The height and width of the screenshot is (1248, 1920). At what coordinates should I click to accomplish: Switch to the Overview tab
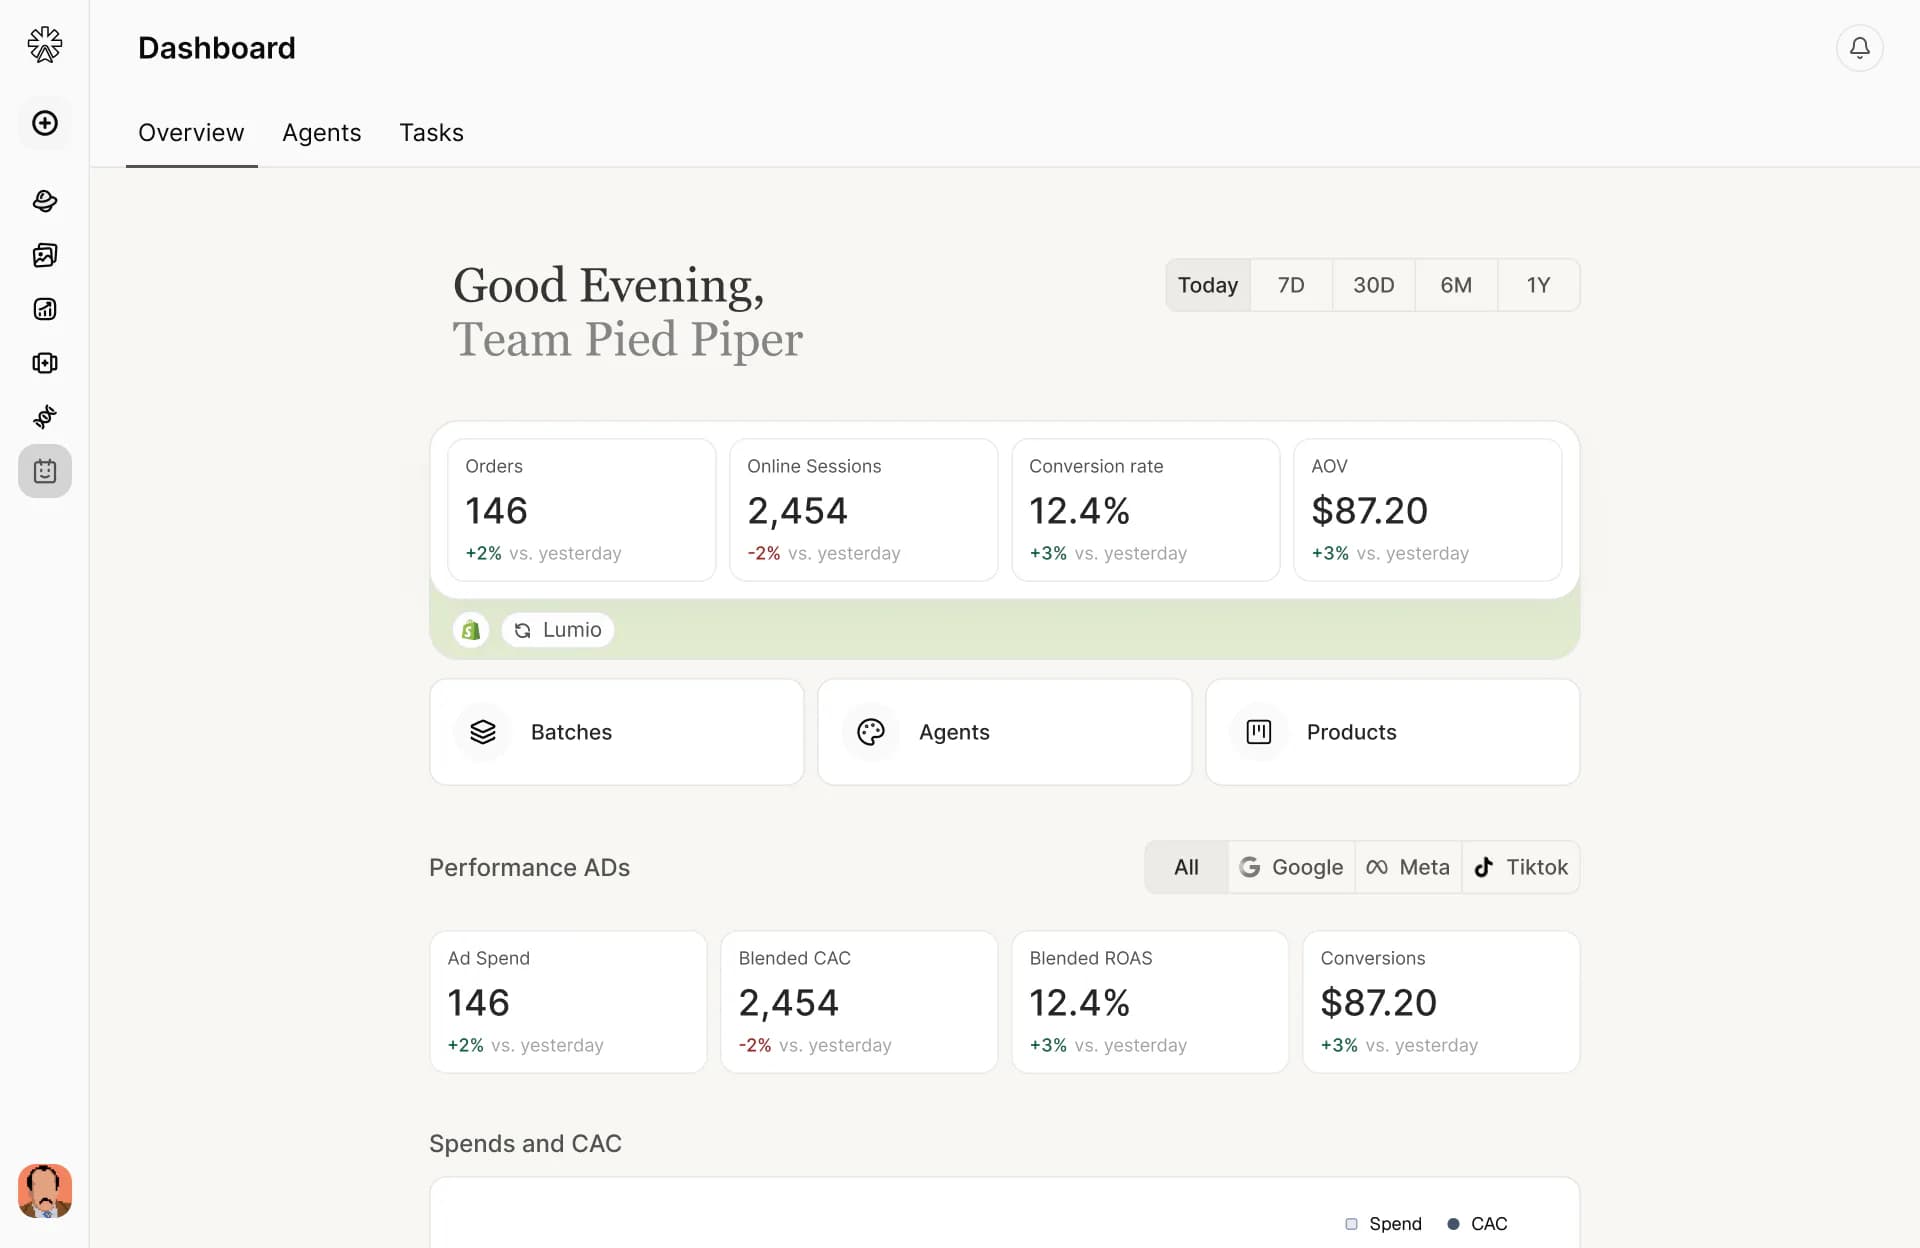tap(191, 133)
